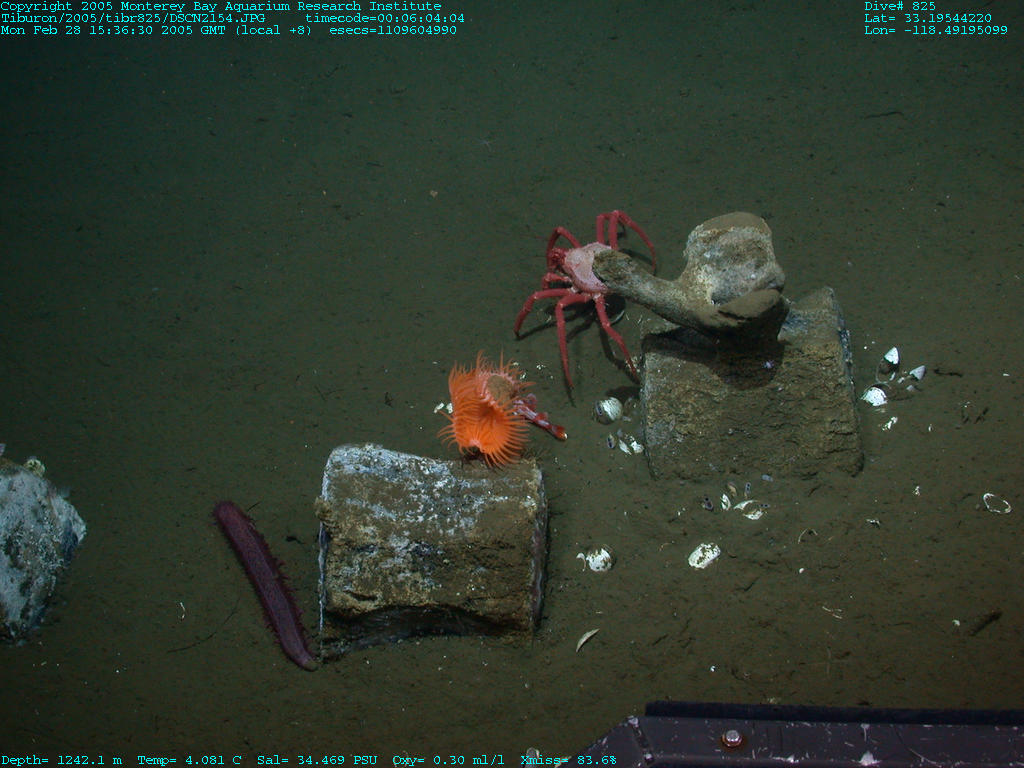
Task: Select the DSCN2154.JPG file path text
Action: click(x=148, y=18)
